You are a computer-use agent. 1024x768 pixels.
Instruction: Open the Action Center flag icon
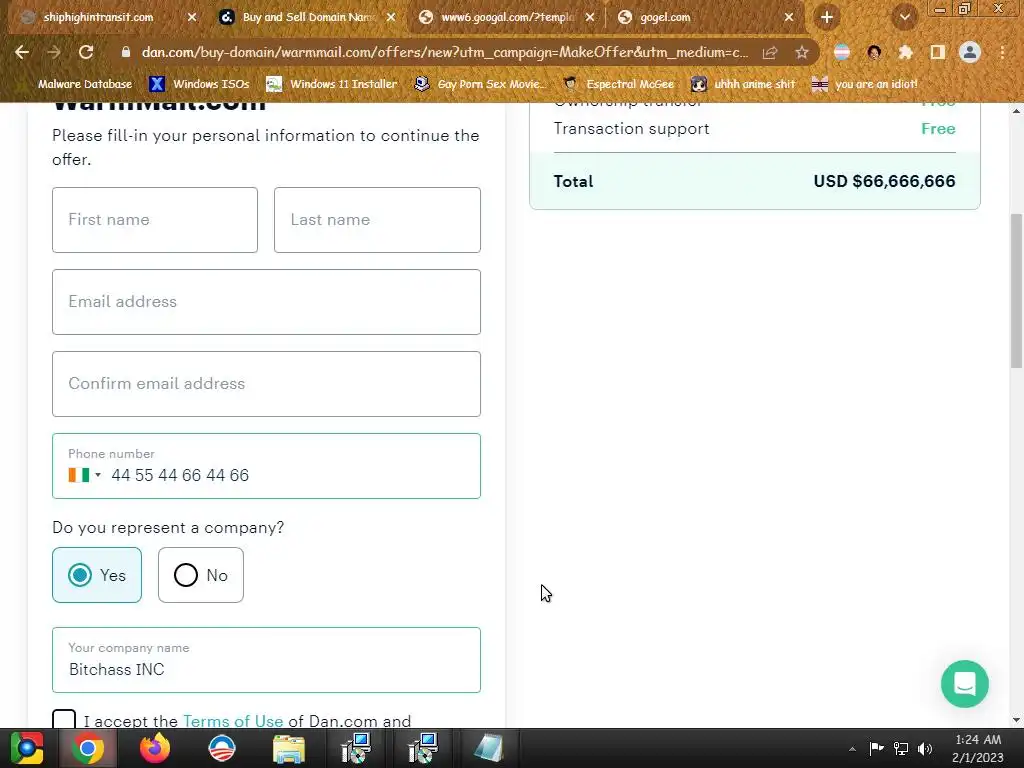click(x=876, y=748)
